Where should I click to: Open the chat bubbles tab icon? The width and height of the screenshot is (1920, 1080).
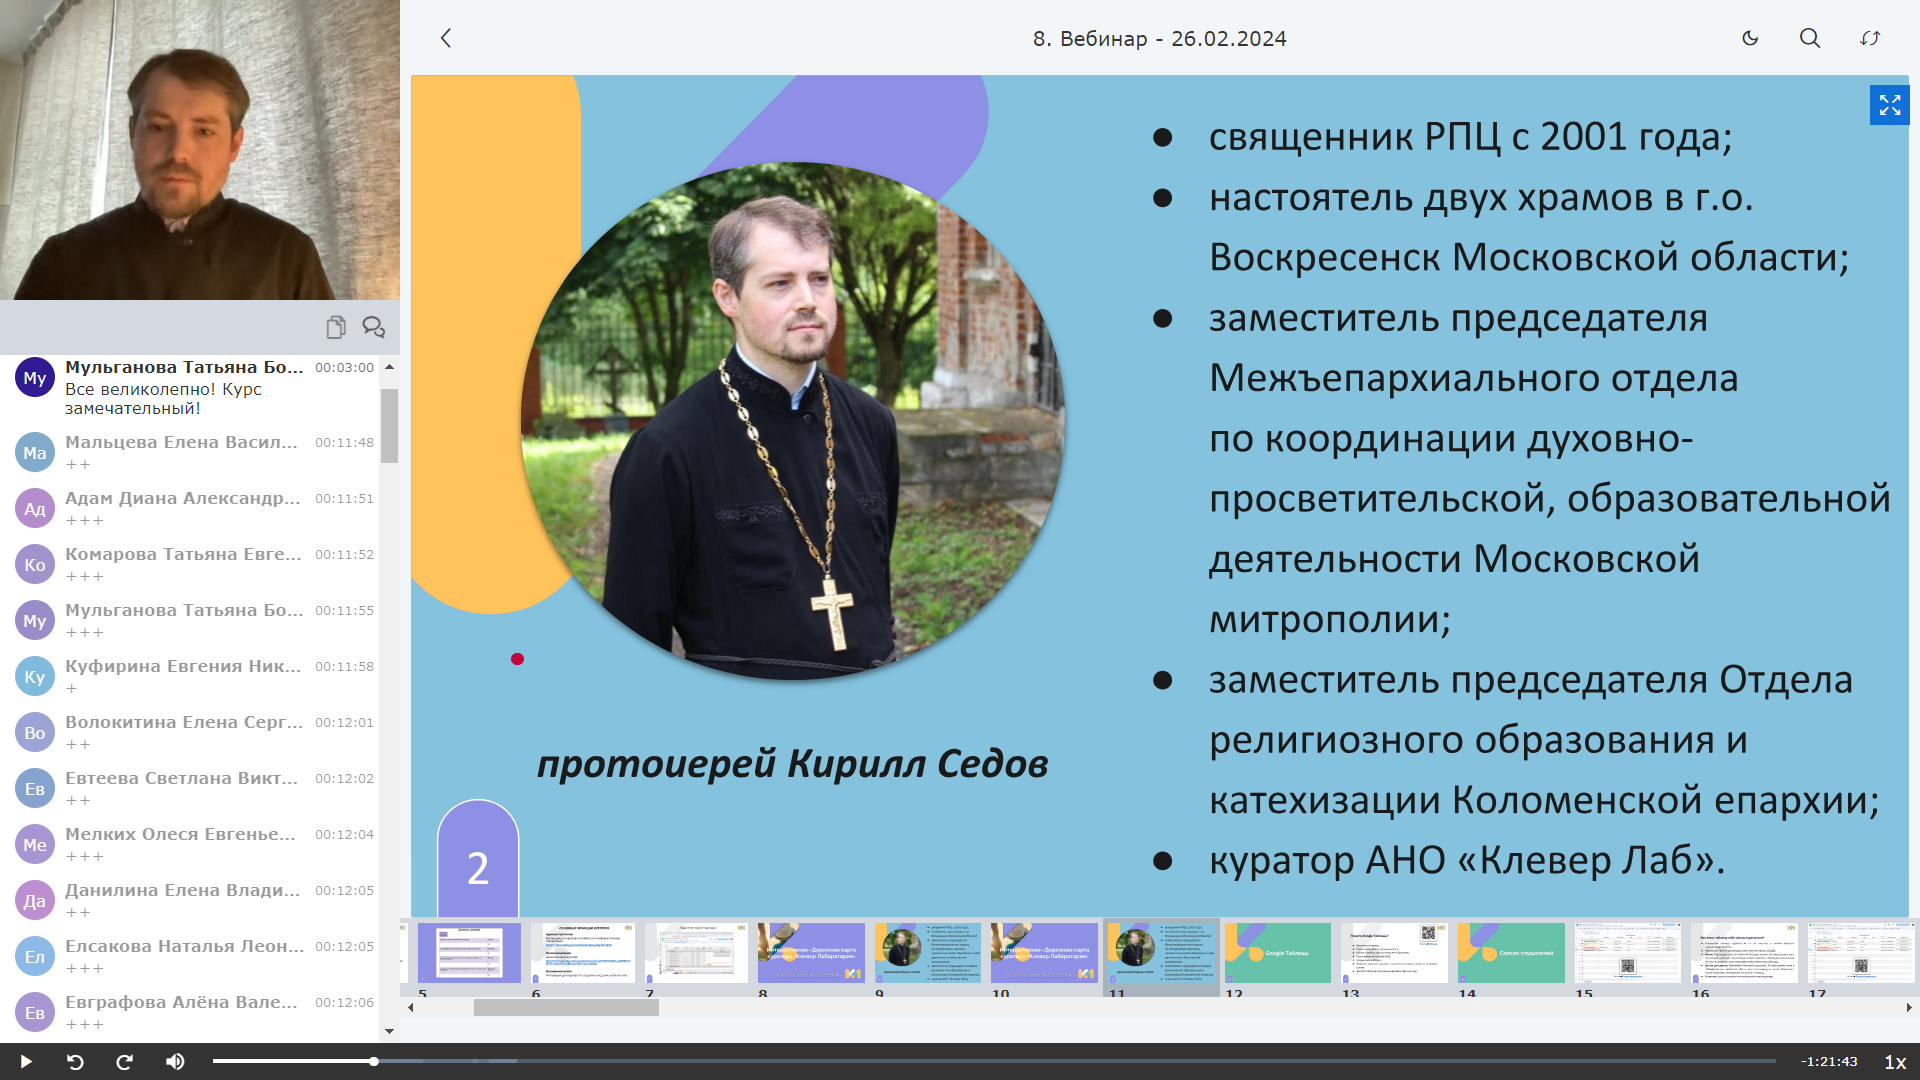(373, 327)
